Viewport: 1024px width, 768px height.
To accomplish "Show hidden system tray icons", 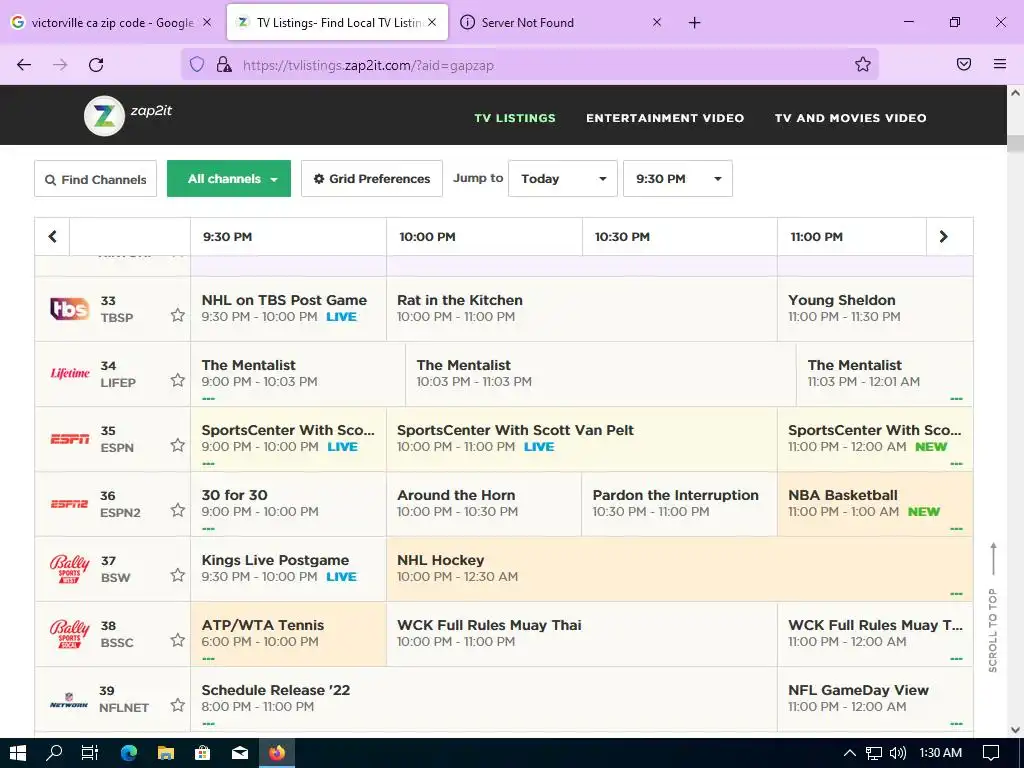I will point(849,753).
